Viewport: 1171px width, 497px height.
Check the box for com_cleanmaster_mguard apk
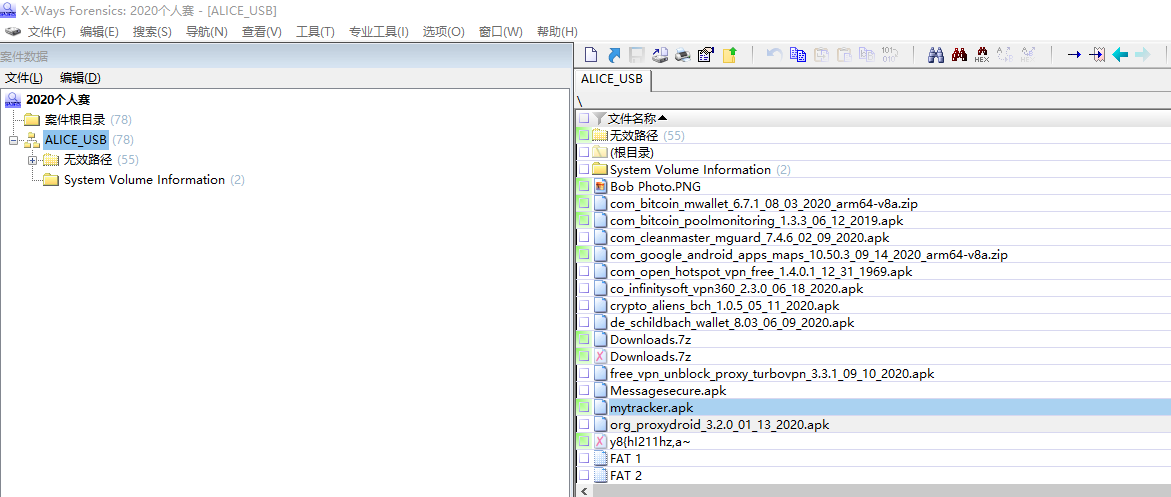(x=584, y=238)
